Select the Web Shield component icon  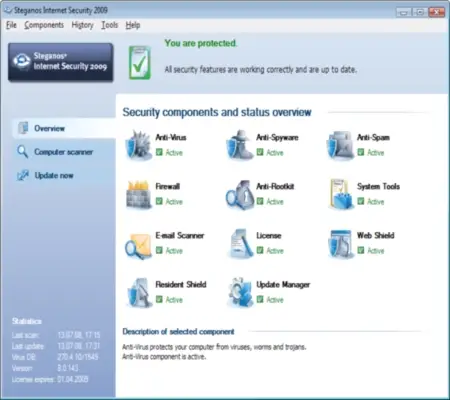pos(340,244)
